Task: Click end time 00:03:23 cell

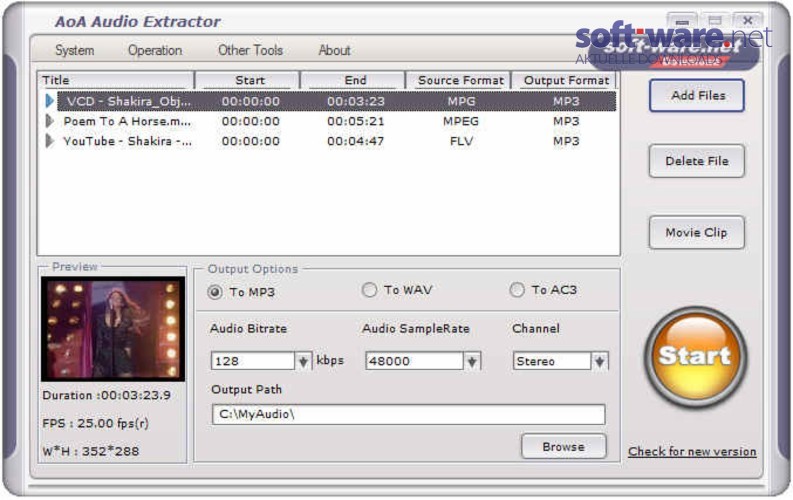Action: click(x=356, y=101)
